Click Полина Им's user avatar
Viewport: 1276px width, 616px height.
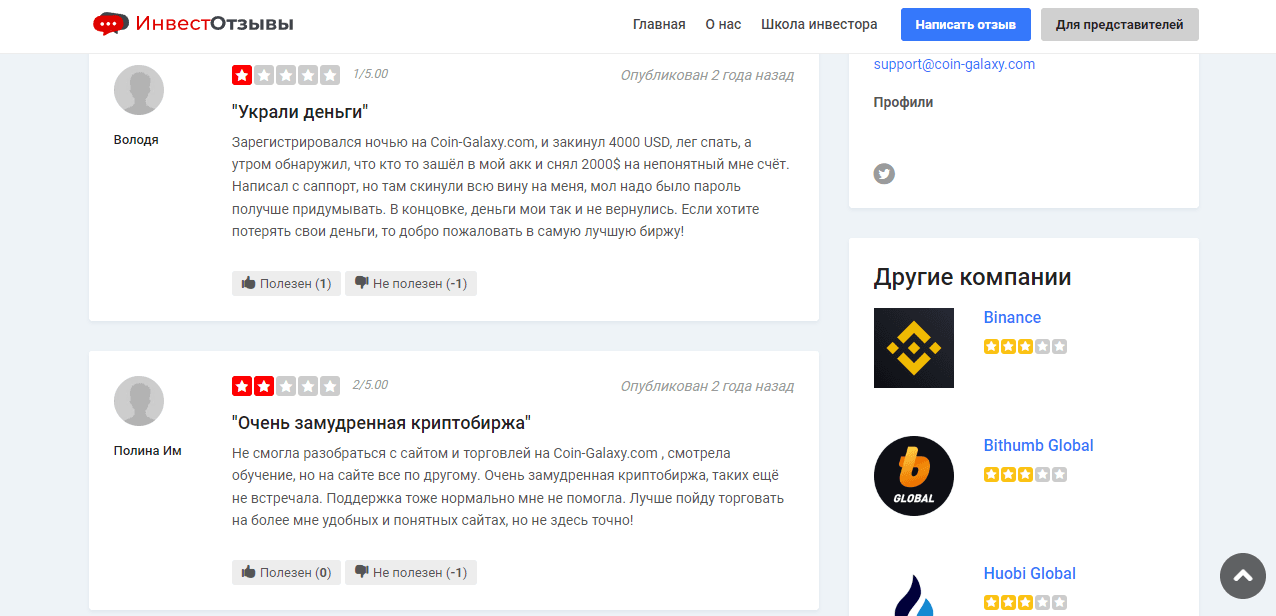click(x=139, y=401)
